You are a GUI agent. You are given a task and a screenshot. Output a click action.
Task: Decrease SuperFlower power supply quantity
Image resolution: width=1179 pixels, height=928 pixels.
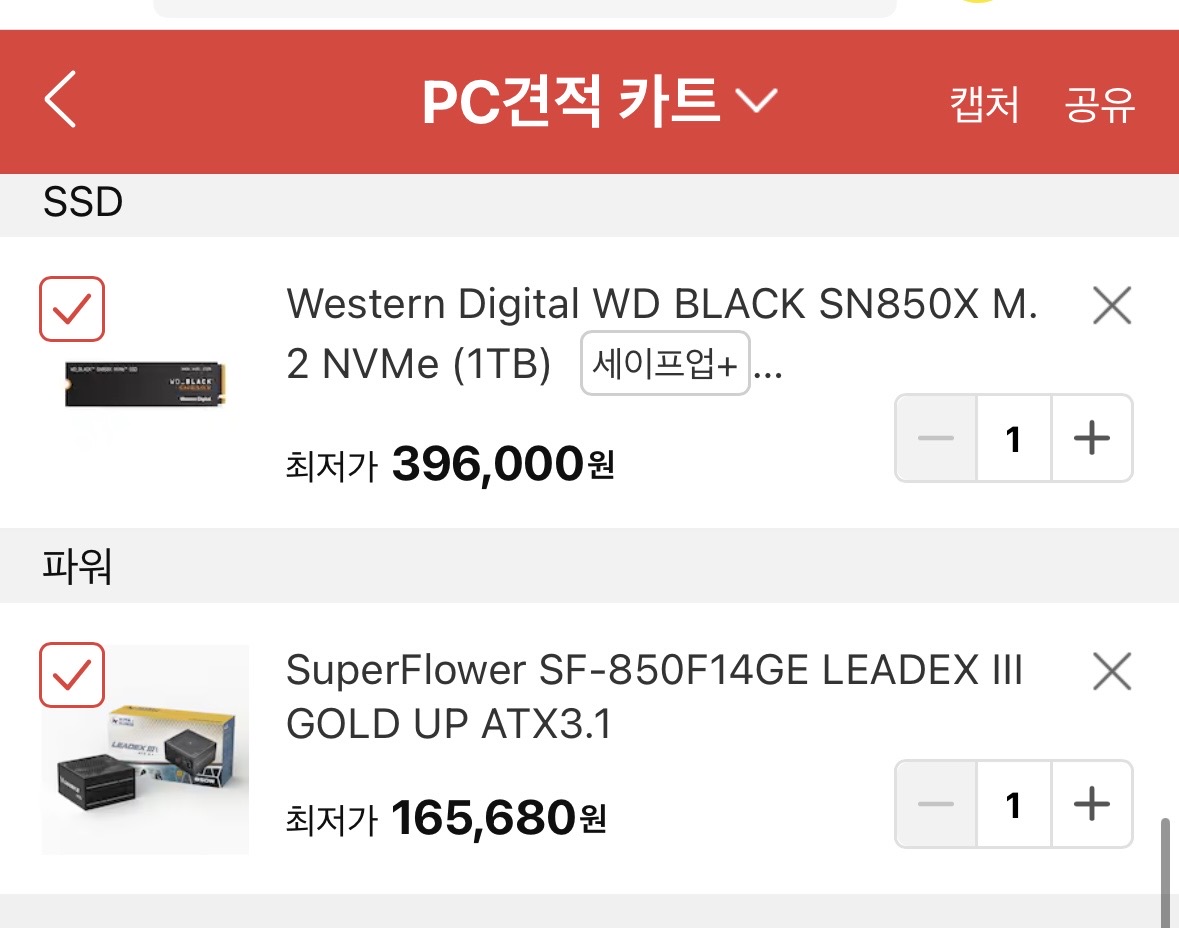(936, 805)
